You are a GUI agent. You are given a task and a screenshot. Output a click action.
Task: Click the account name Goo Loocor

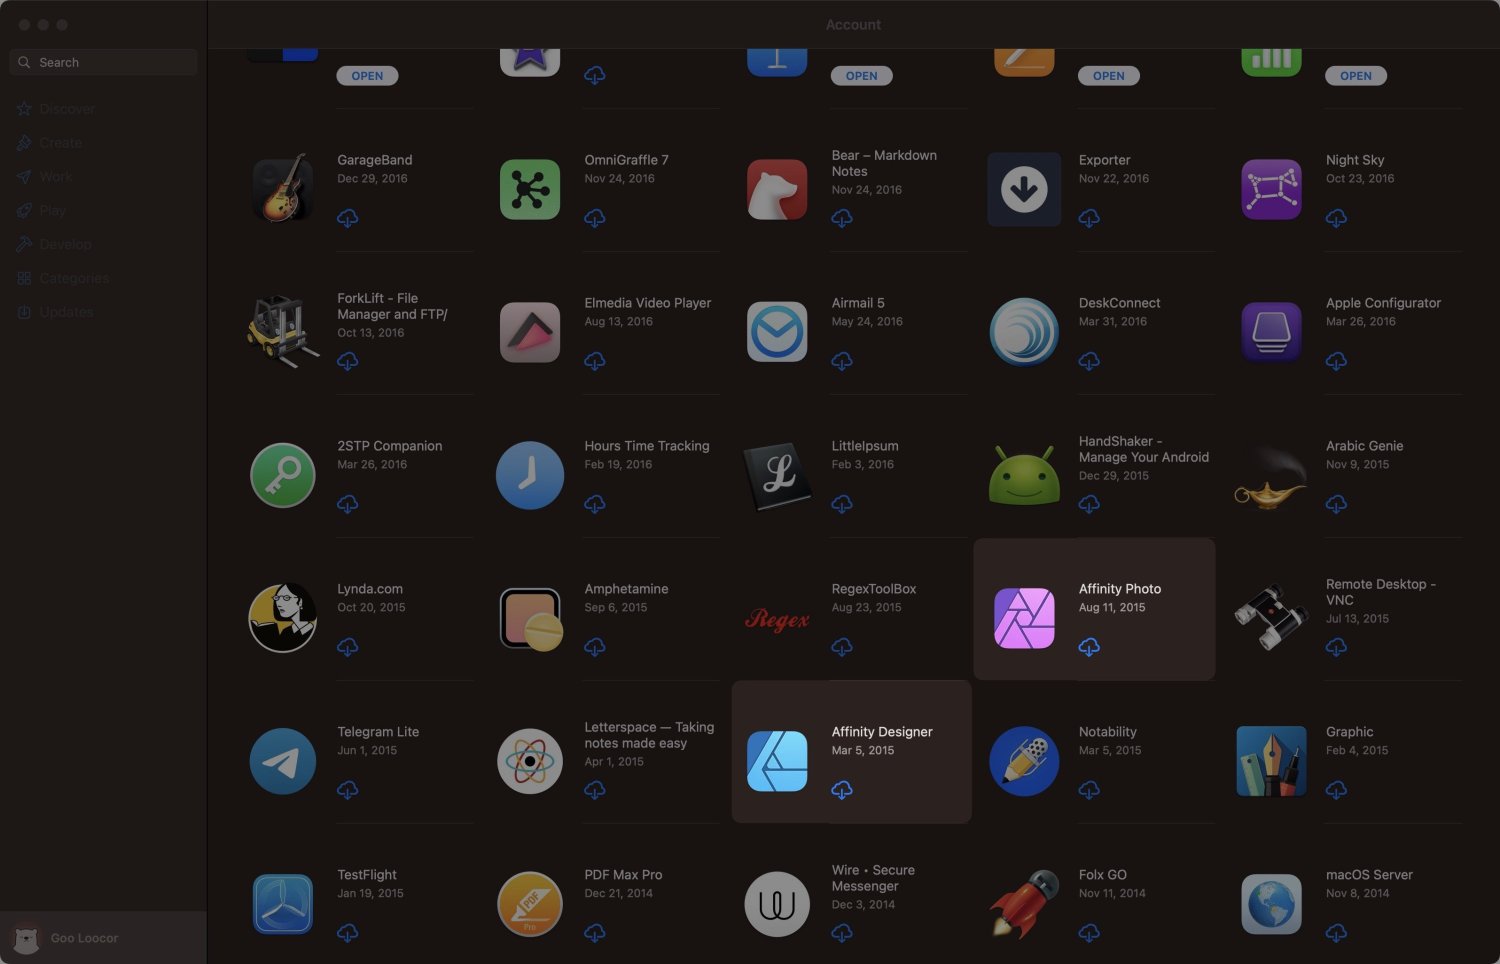tap(84, 938)
